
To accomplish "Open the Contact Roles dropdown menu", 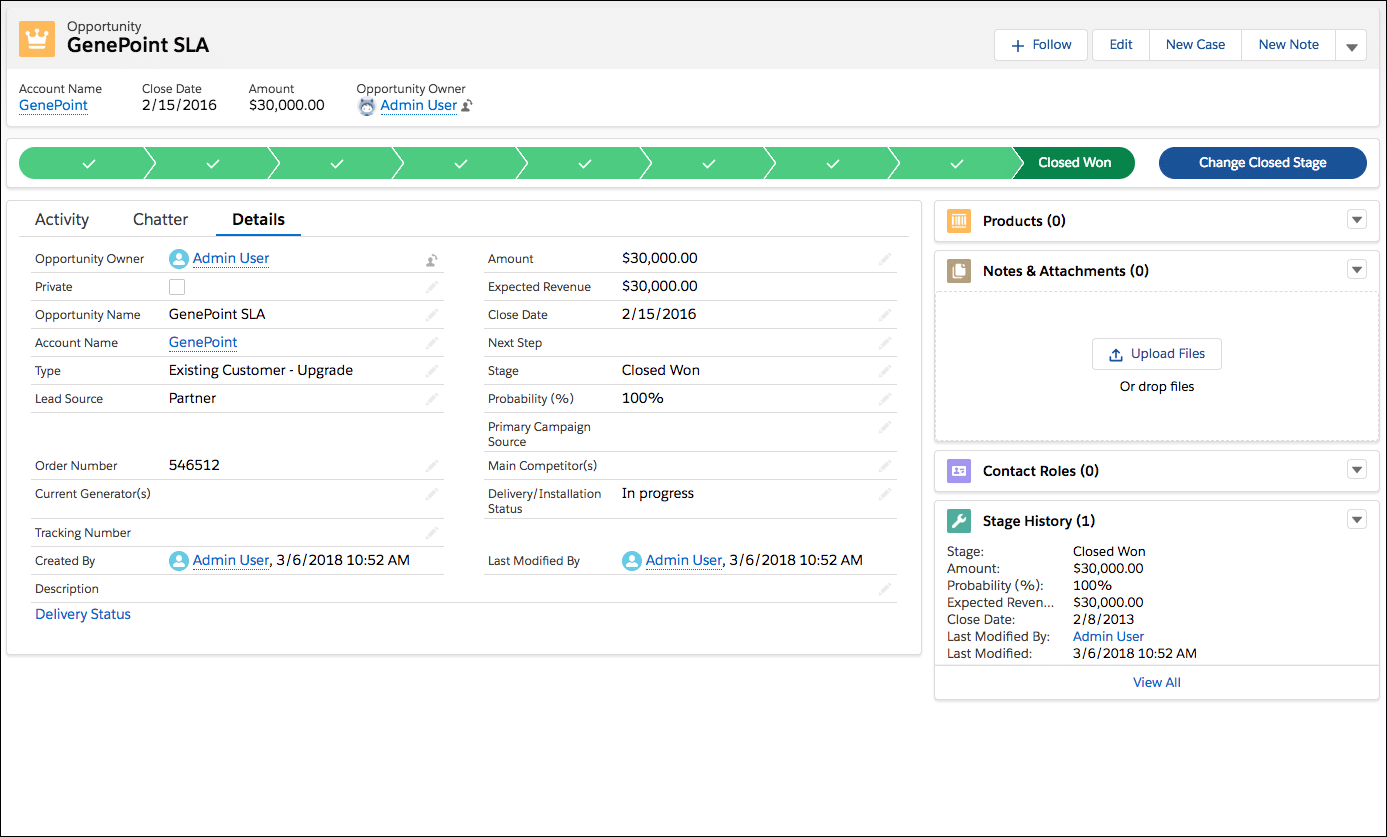I will (x=1356, y=470).
